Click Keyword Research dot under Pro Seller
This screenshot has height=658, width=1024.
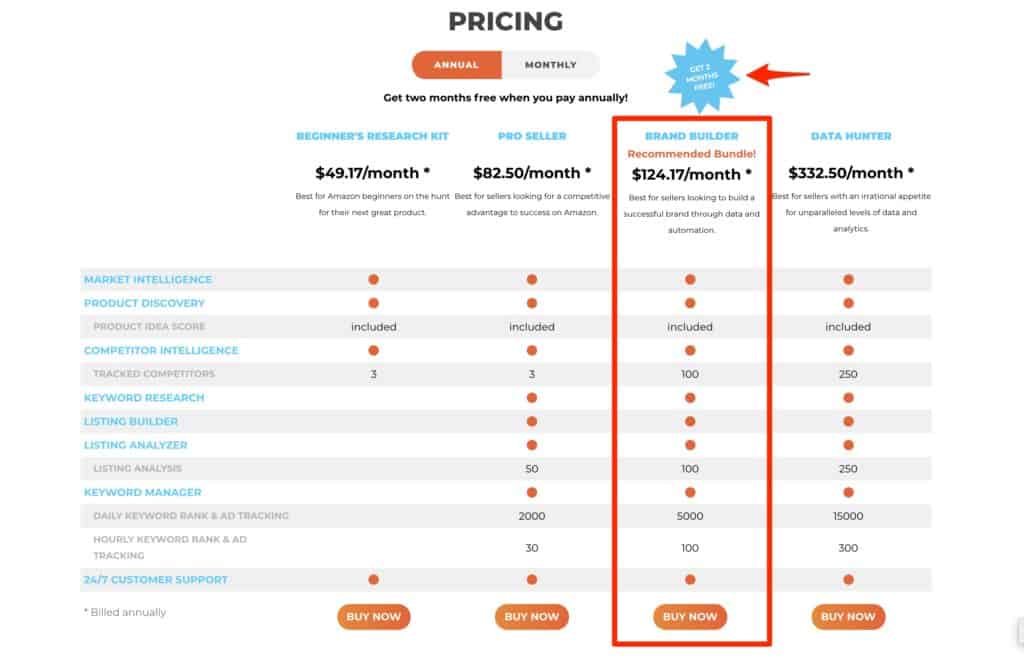[x=532, y=398]
